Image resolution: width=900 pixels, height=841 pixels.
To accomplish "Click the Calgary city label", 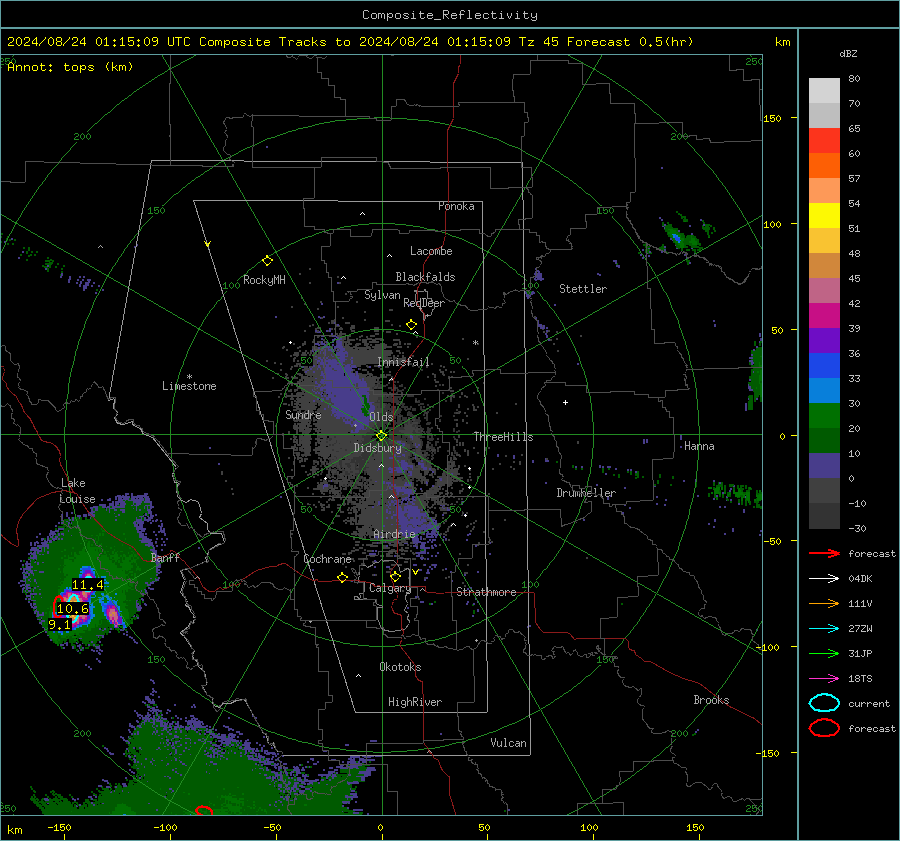I will (x=390, y=588).
